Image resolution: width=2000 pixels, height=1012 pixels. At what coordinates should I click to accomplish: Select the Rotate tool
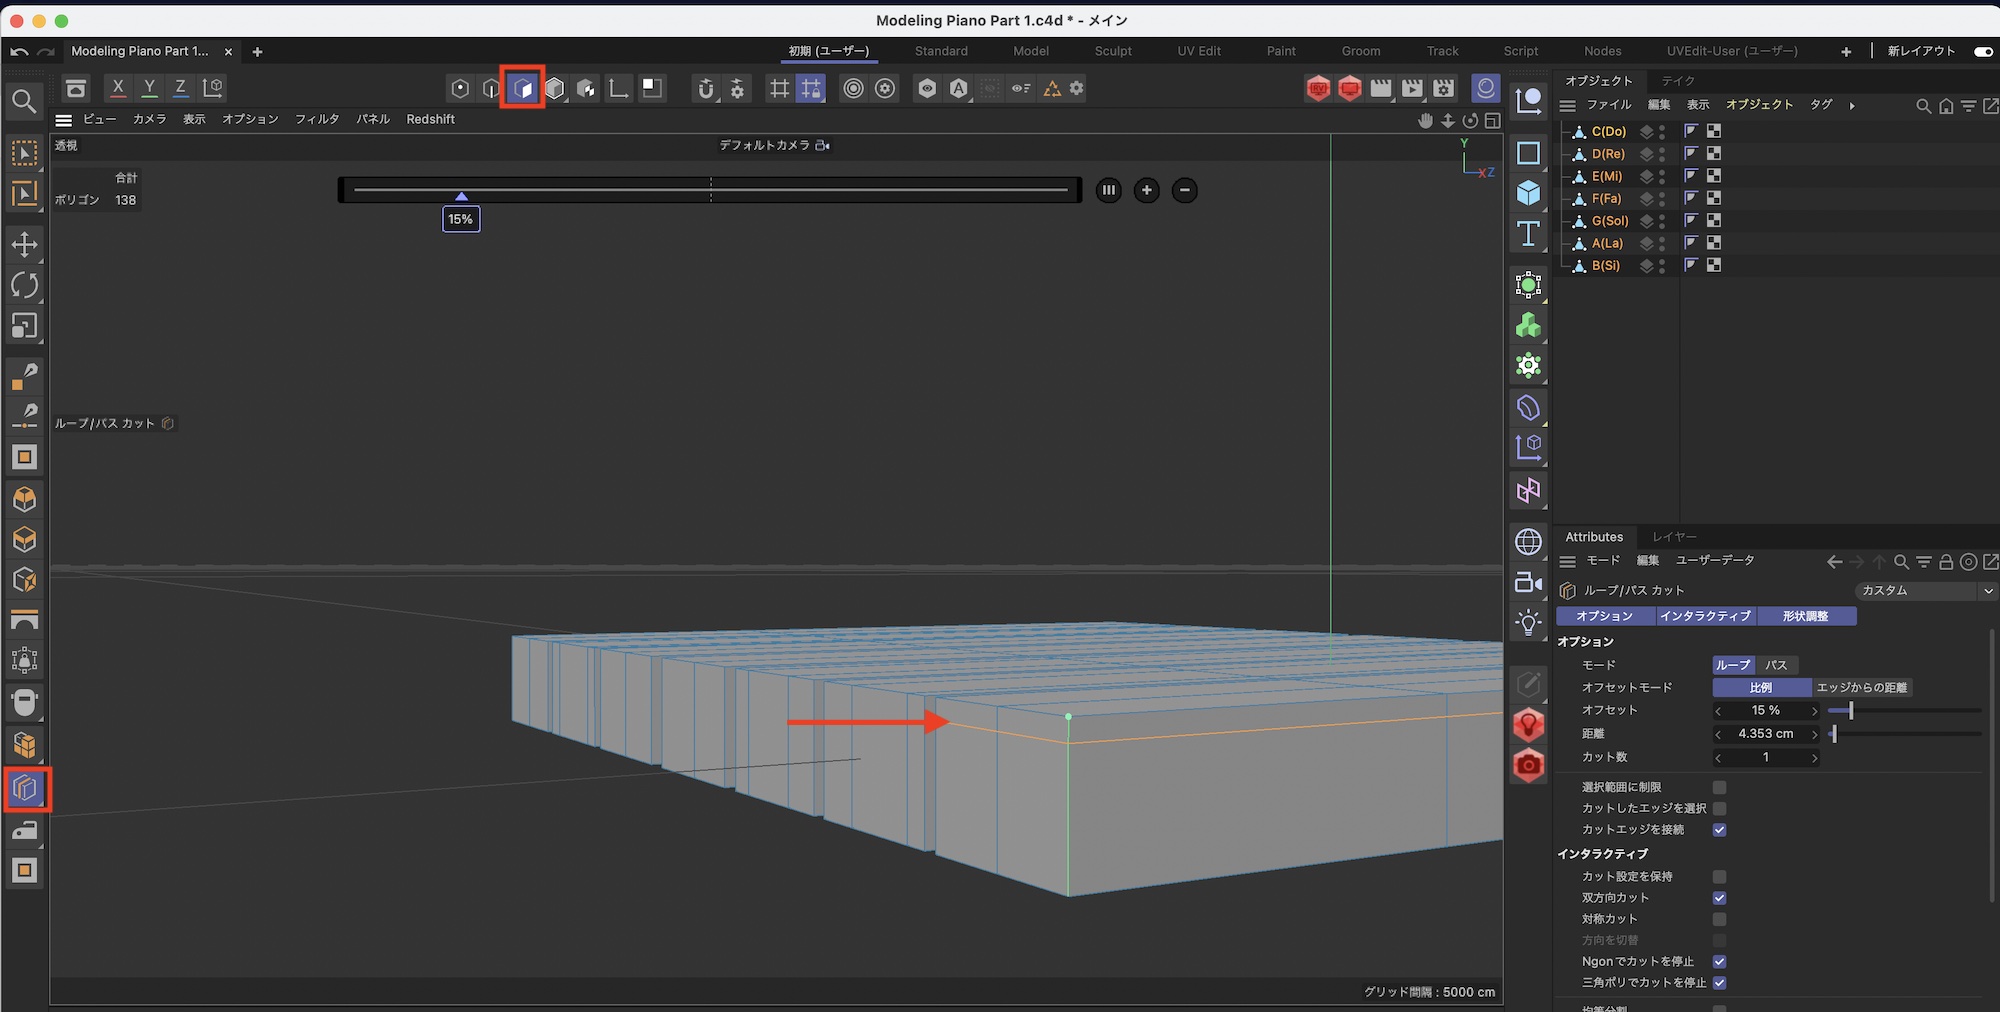[x=24, y=285]
